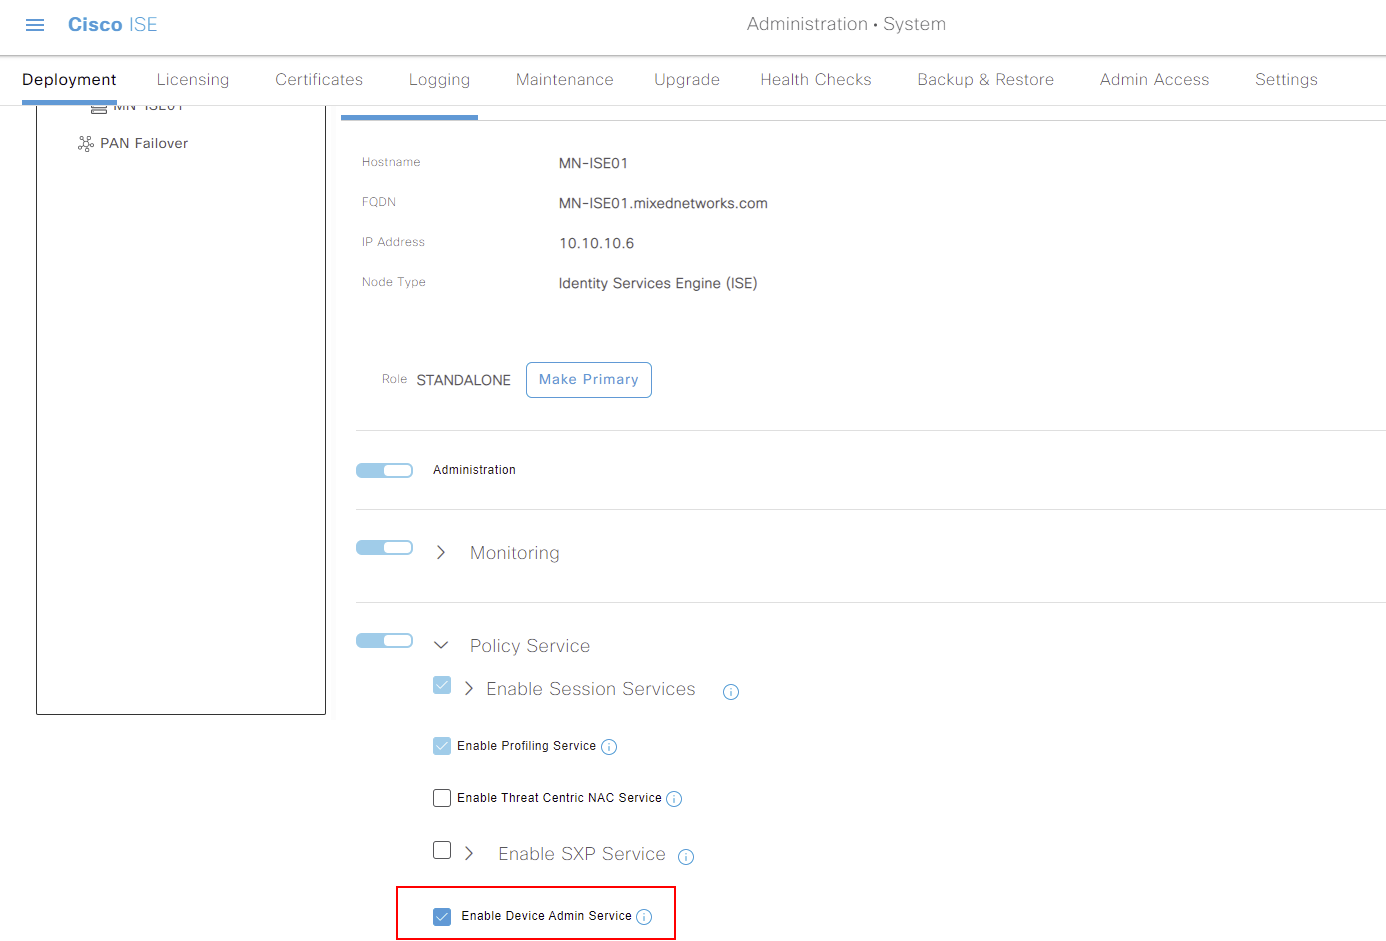This screenshot has width=1386, height=941.
Task: Switch to the Licensing tab
Action: 193,80
